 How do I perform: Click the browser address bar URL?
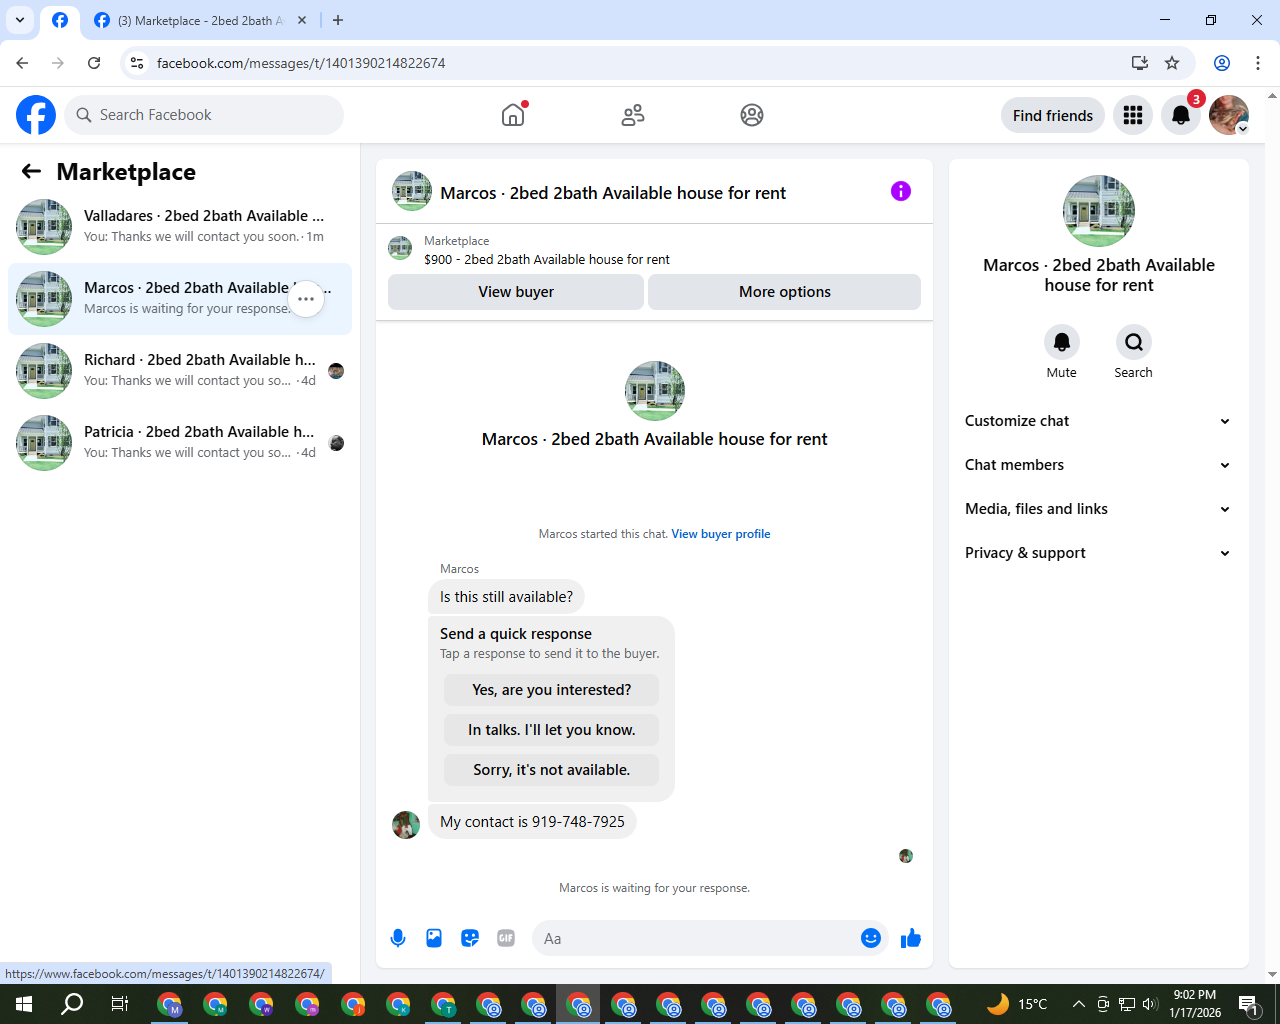(301, 63)
